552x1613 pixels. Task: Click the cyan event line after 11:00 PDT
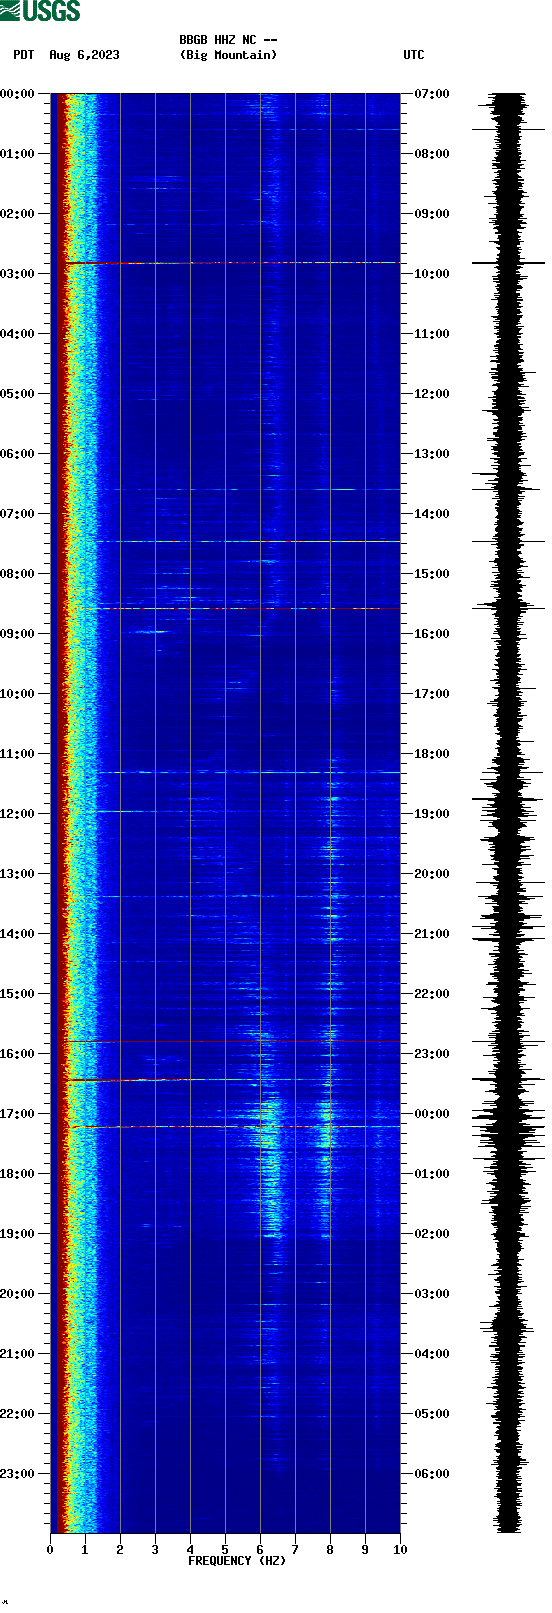(250, 772)
